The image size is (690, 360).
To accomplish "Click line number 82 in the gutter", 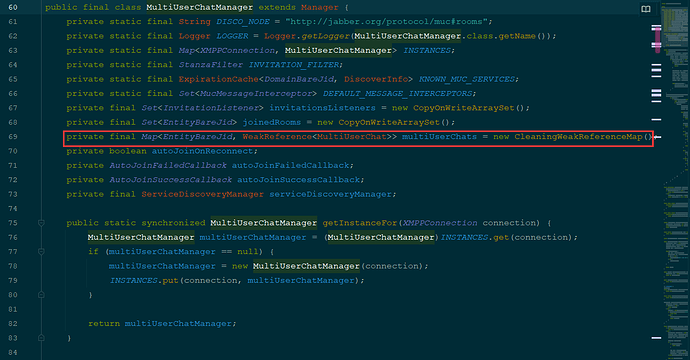I will point(13,323).
